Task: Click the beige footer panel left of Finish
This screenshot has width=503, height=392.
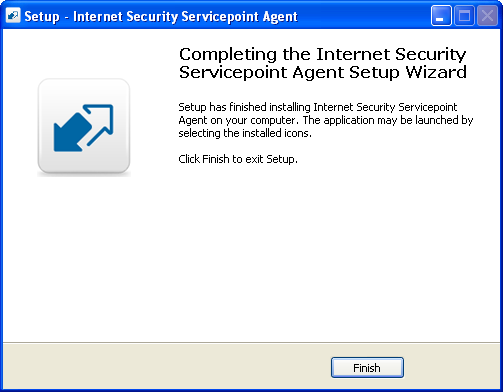Action: [x=167, y=366]
